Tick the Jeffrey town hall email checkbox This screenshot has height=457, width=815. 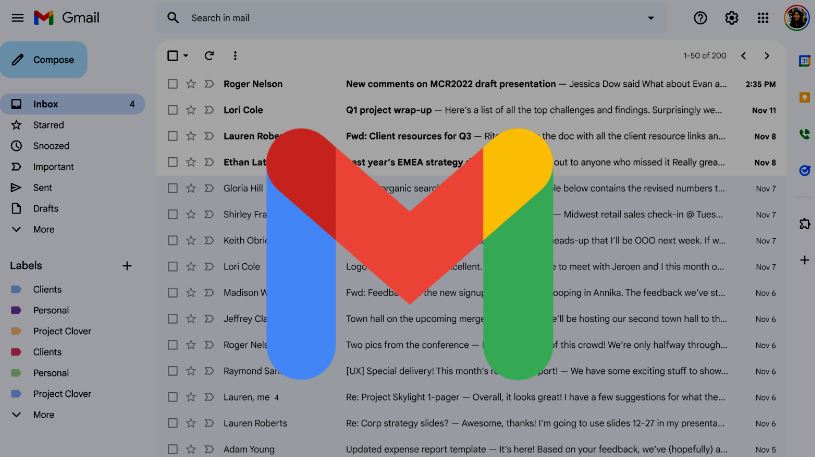tap(173, 319)
